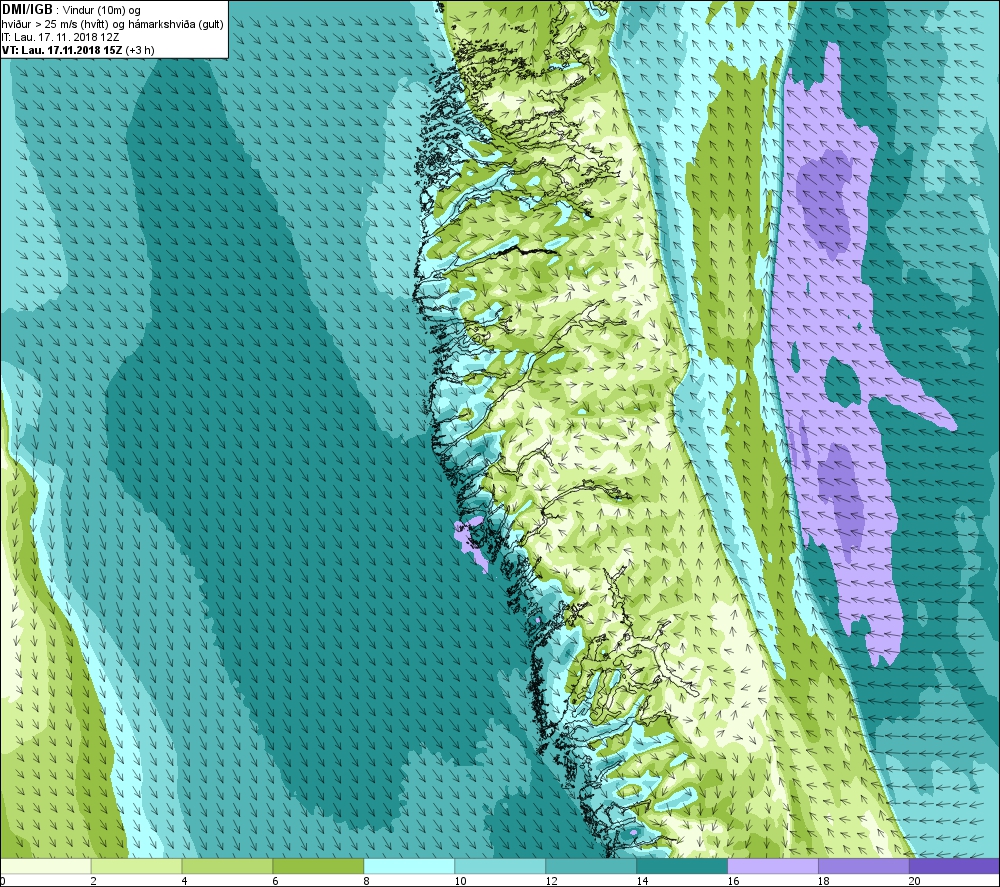
Task: Click the teal 12–14 legend swatch
Action: [591, 866]
